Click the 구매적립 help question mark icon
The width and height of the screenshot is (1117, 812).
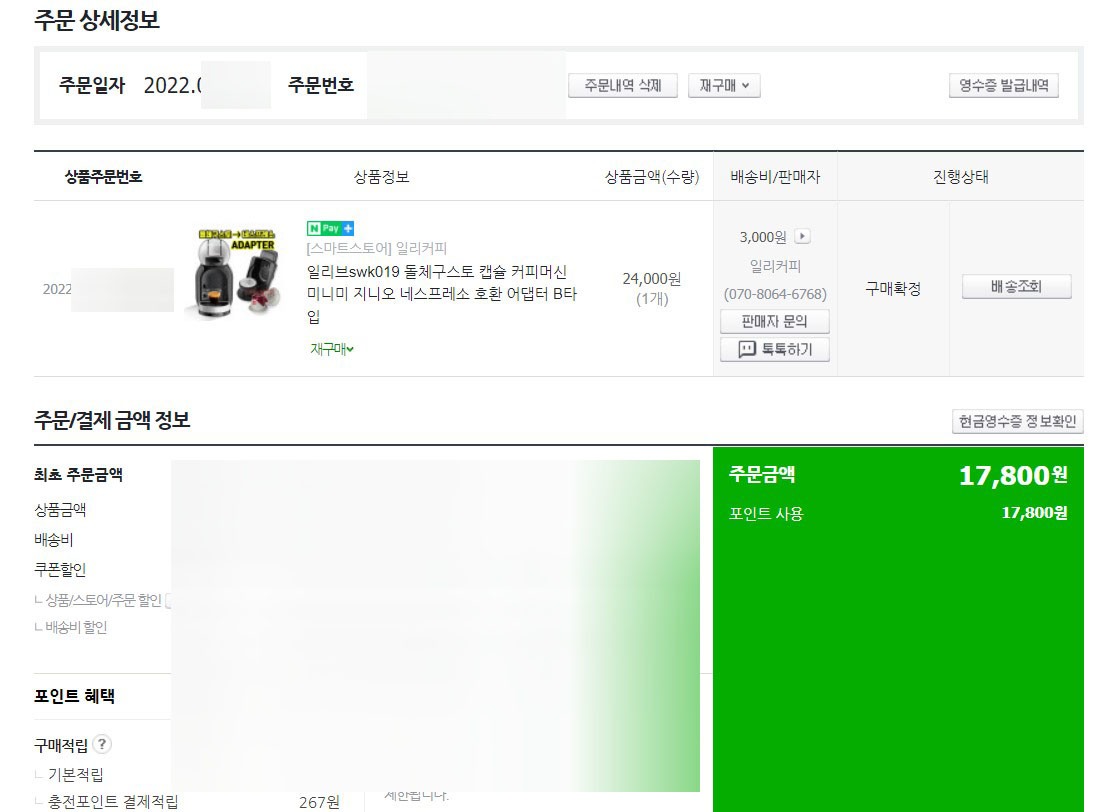[102, 744]
